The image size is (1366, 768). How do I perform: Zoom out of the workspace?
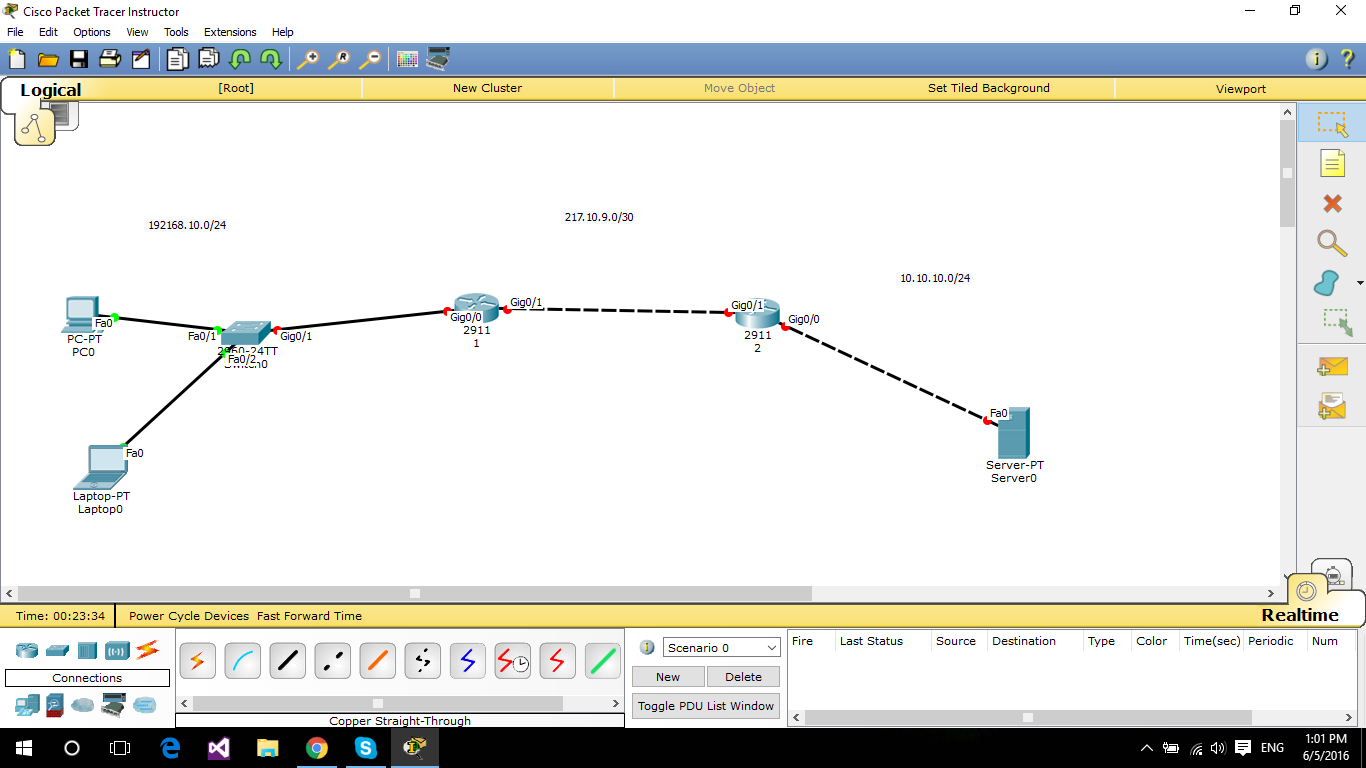click(x=370, y=59)
